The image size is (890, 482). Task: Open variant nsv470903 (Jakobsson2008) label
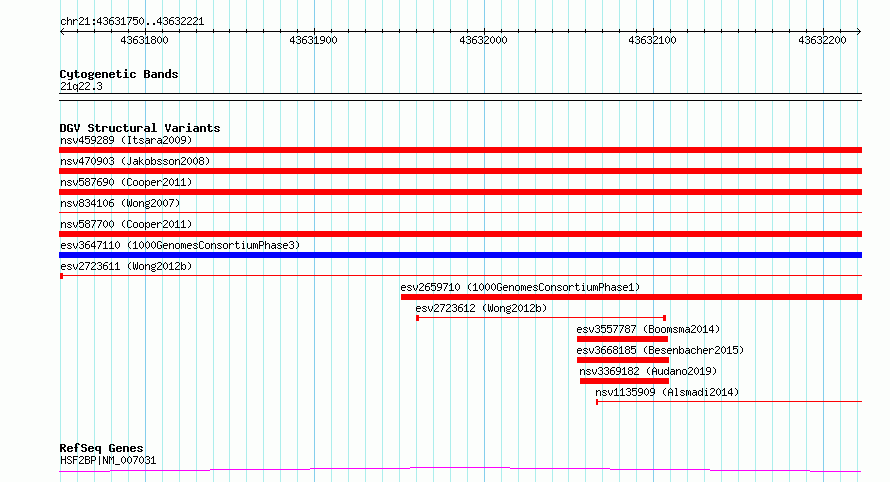click(135, 161)
